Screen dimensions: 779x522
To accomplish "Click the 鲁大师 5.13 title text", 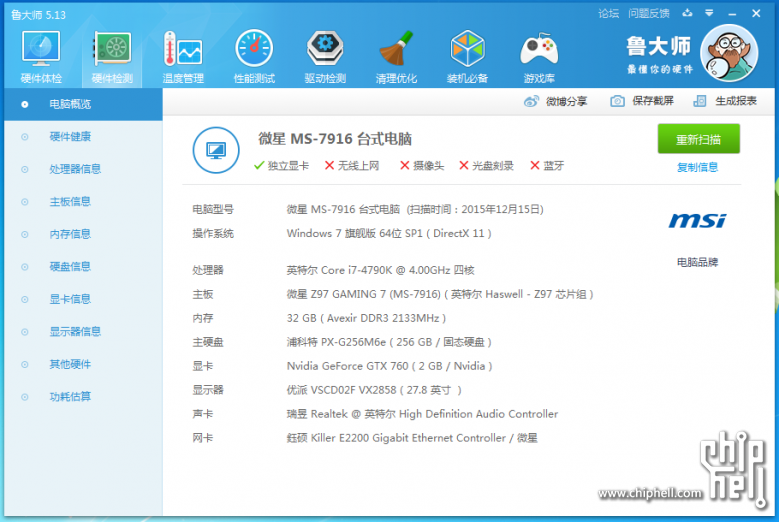I will coord(38,15).
